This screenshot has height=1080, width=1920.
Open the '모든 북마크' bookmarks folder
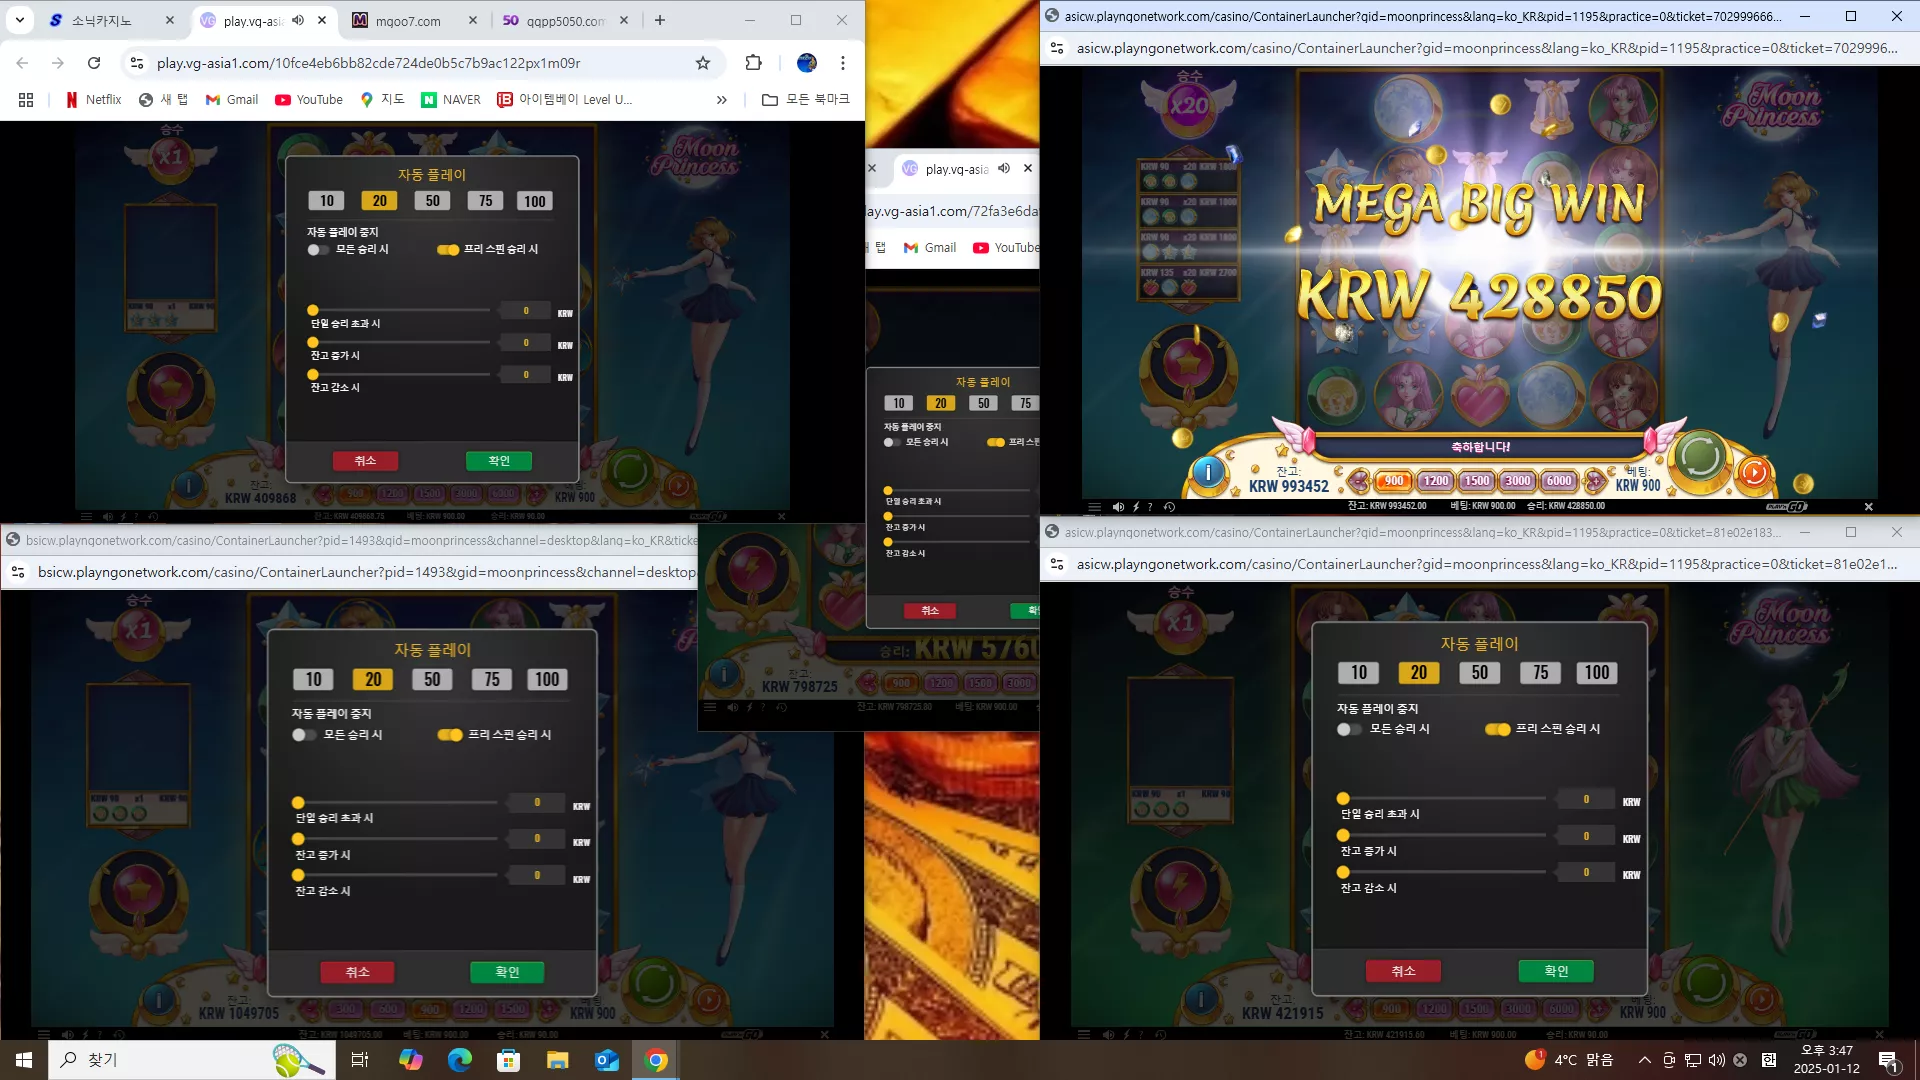tap(806, 100)
